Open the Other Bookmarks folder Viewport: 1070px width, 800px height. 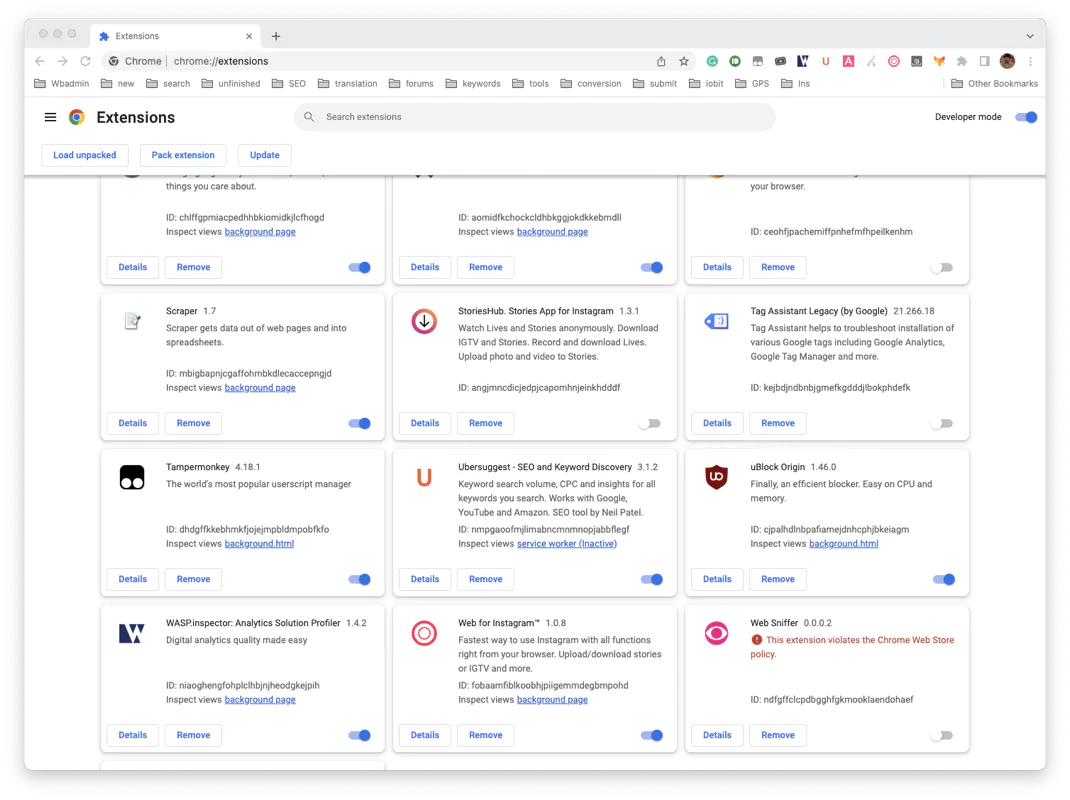[x=993, y=83]
